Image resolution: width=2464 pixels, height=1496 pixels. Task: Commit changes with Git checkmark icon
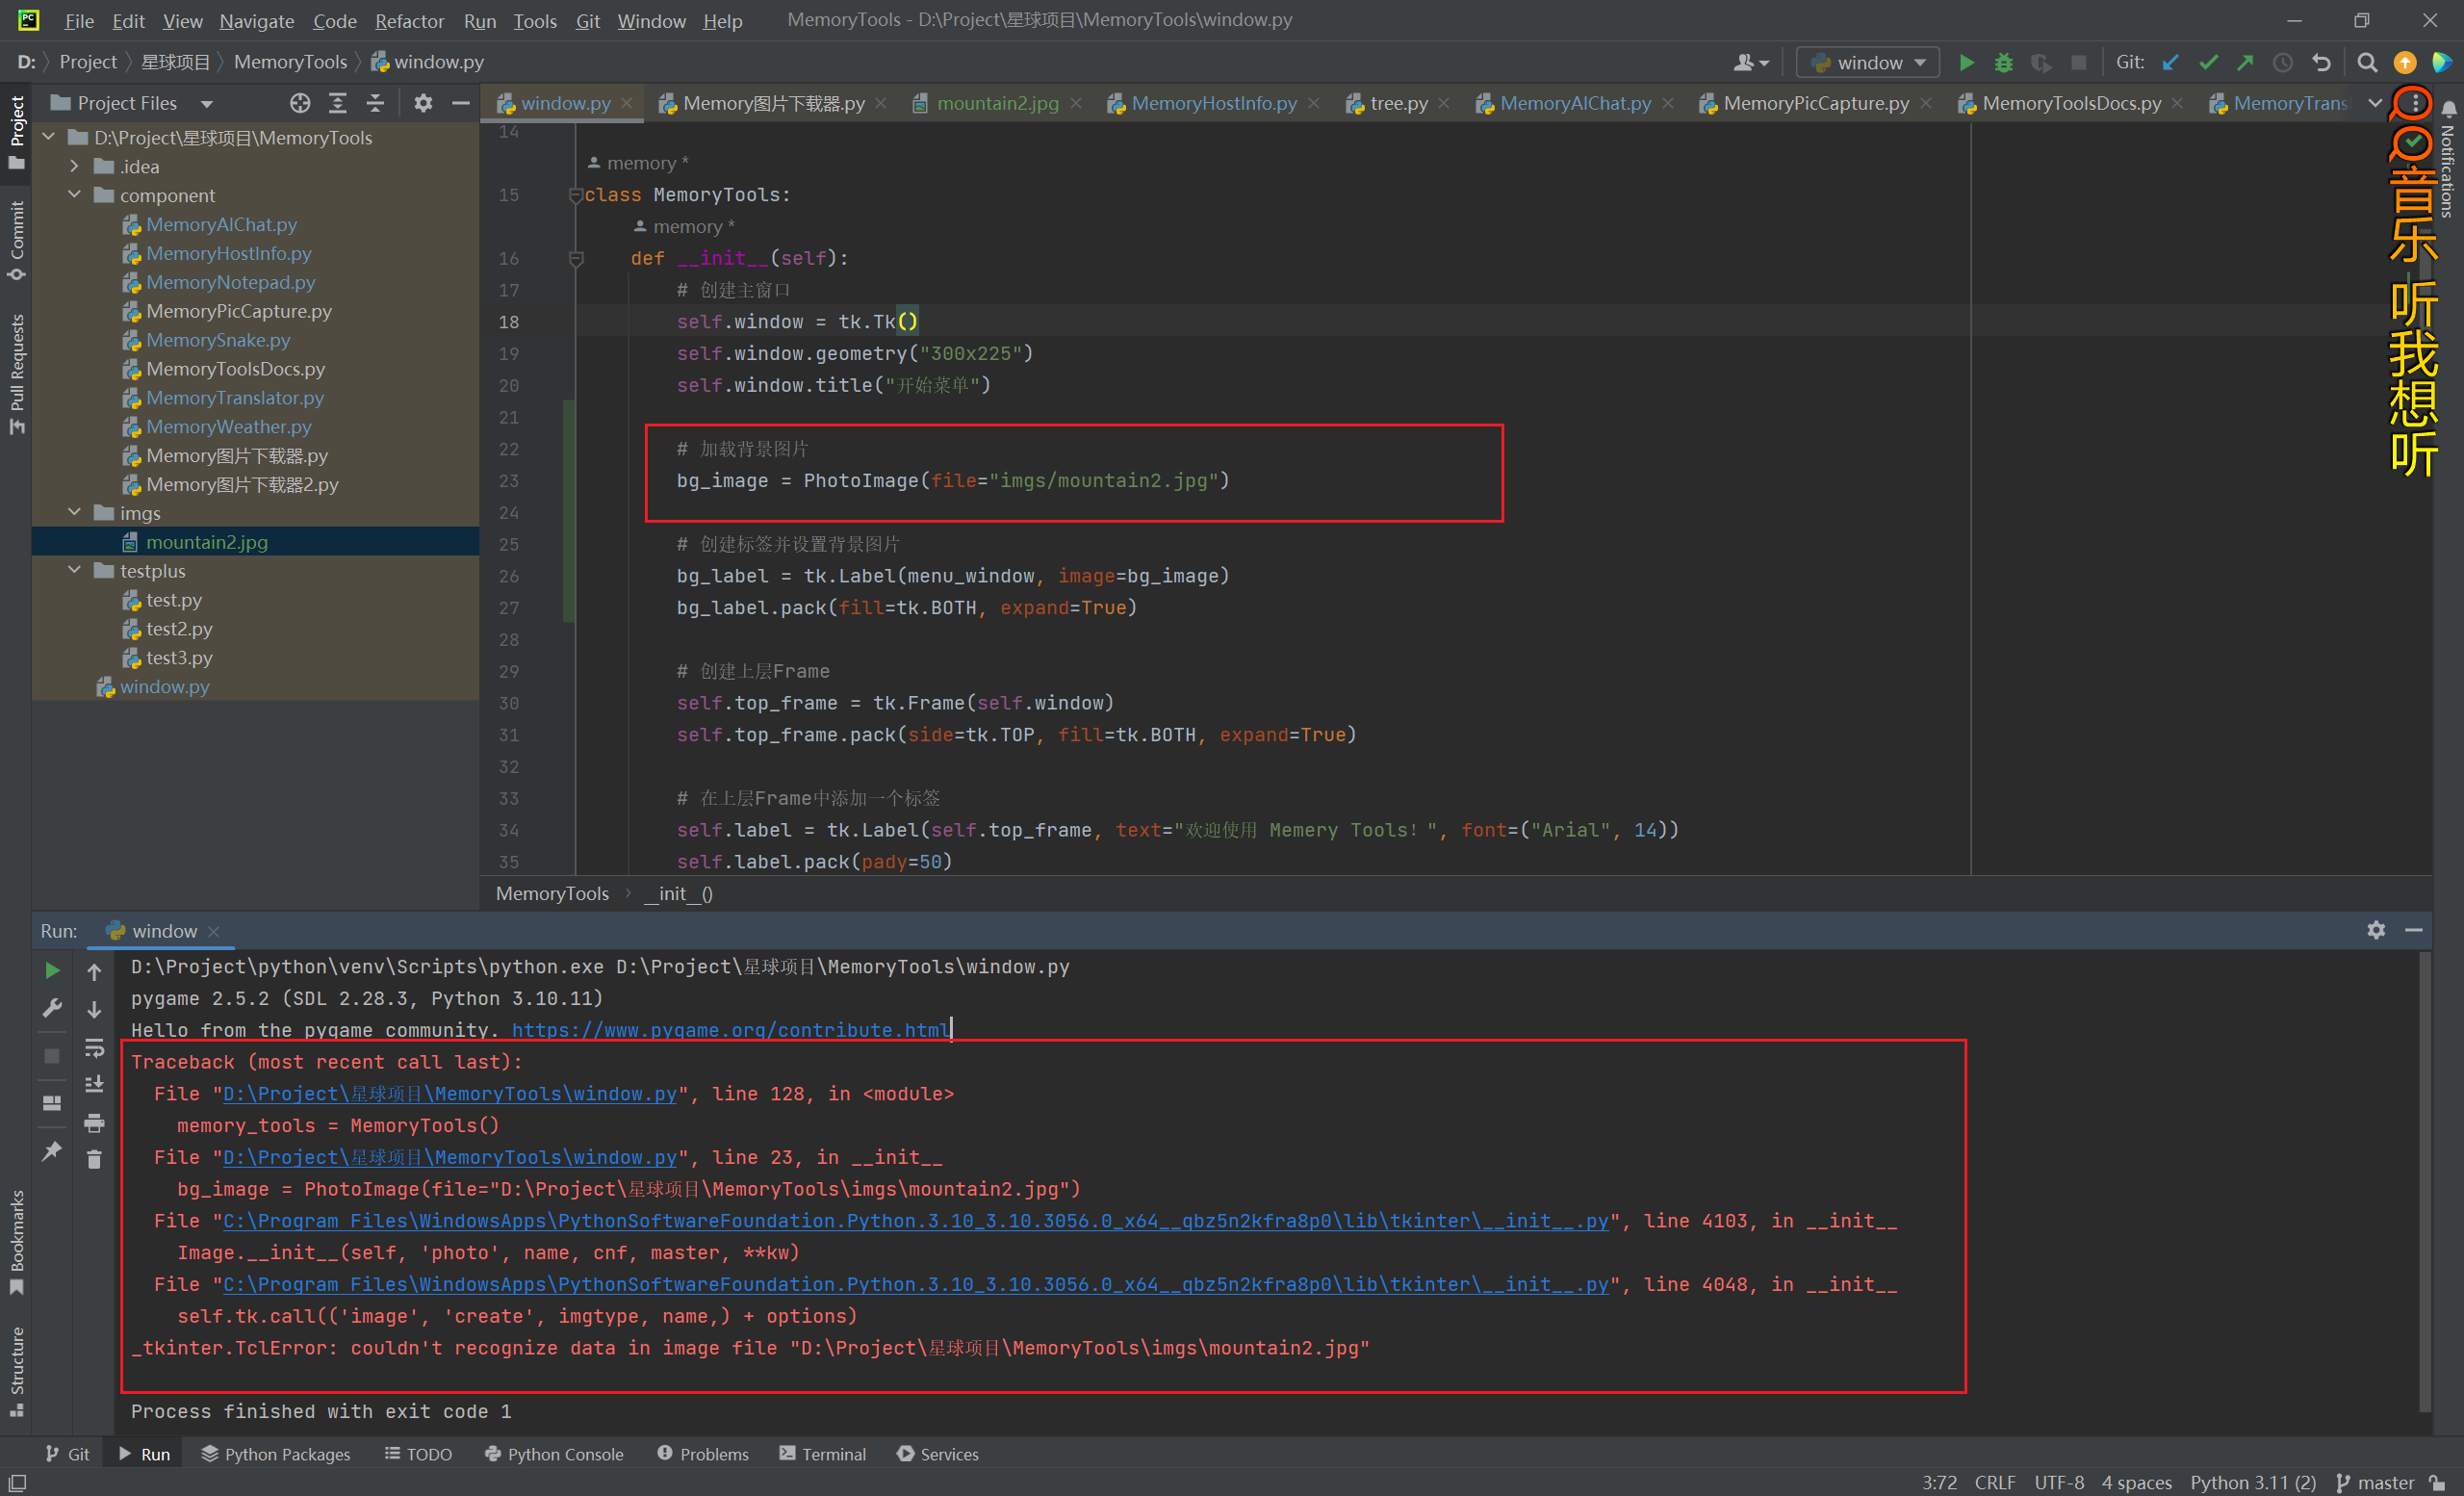(x=2208, y=62)
